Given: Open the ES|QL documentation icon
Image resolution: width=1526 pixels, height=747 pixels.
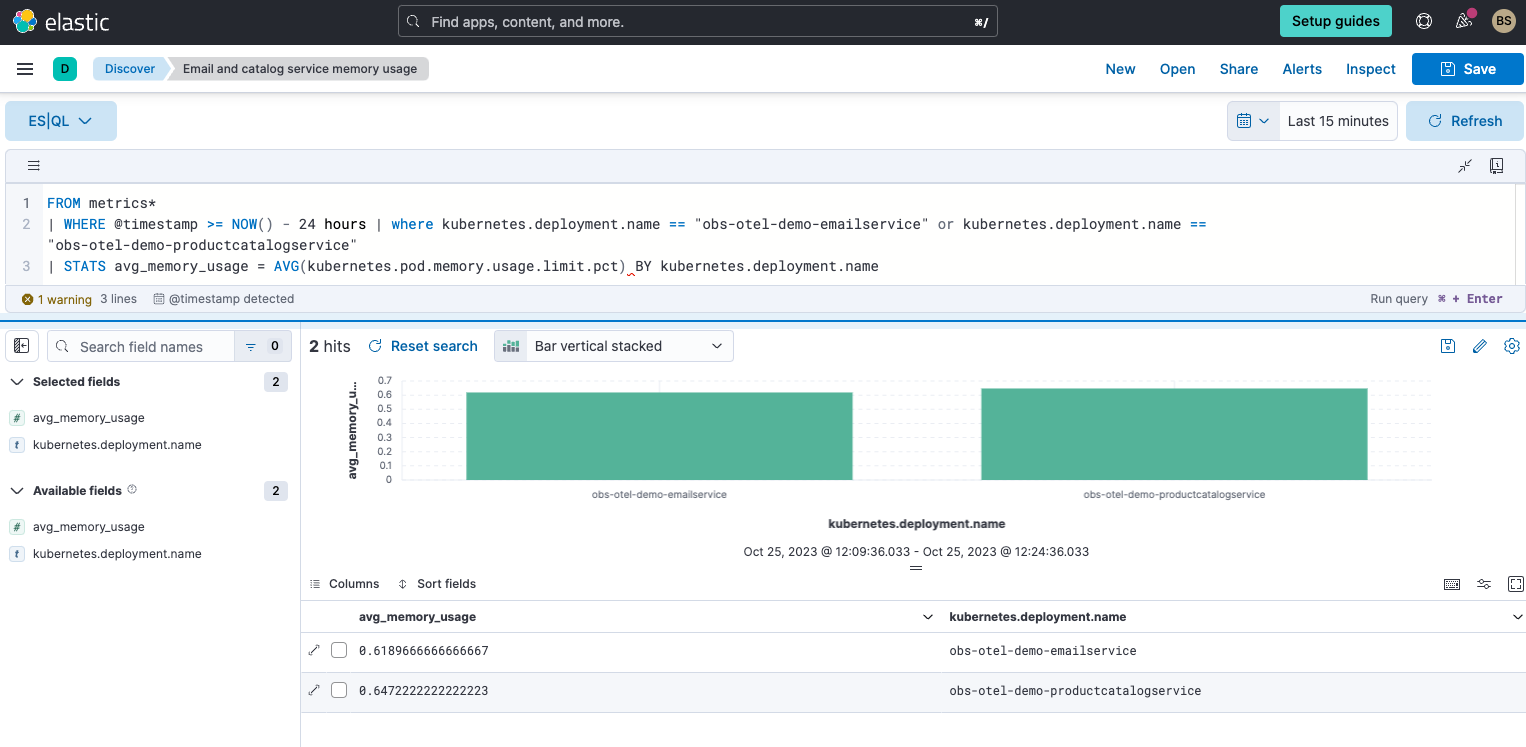Looking at the screenshot, I should tap(1497, 166).
